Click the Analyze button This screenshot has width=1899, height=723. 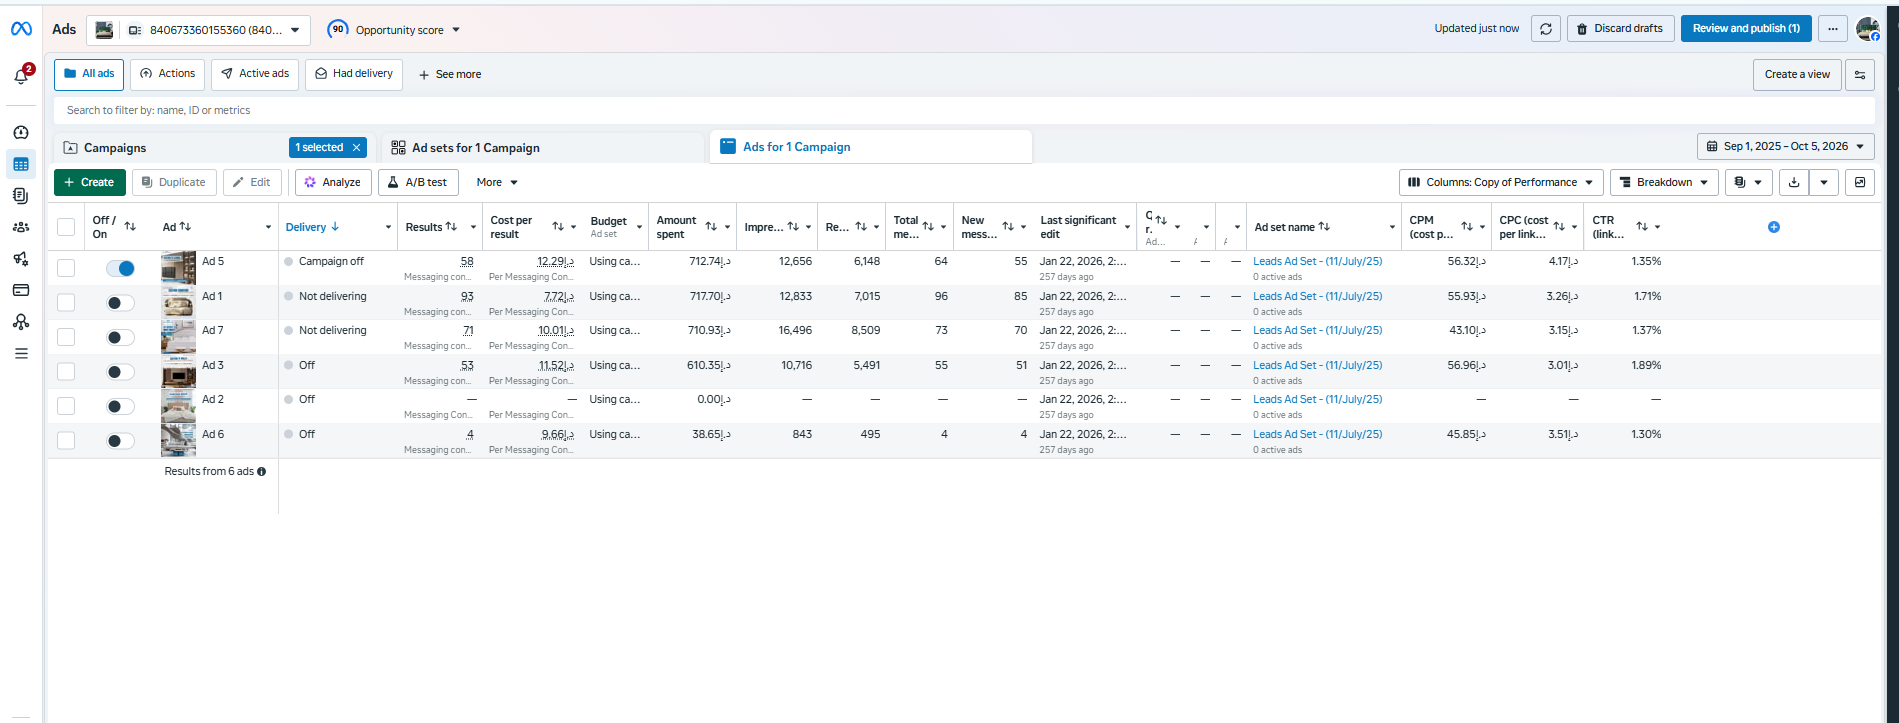click(333, 182)
